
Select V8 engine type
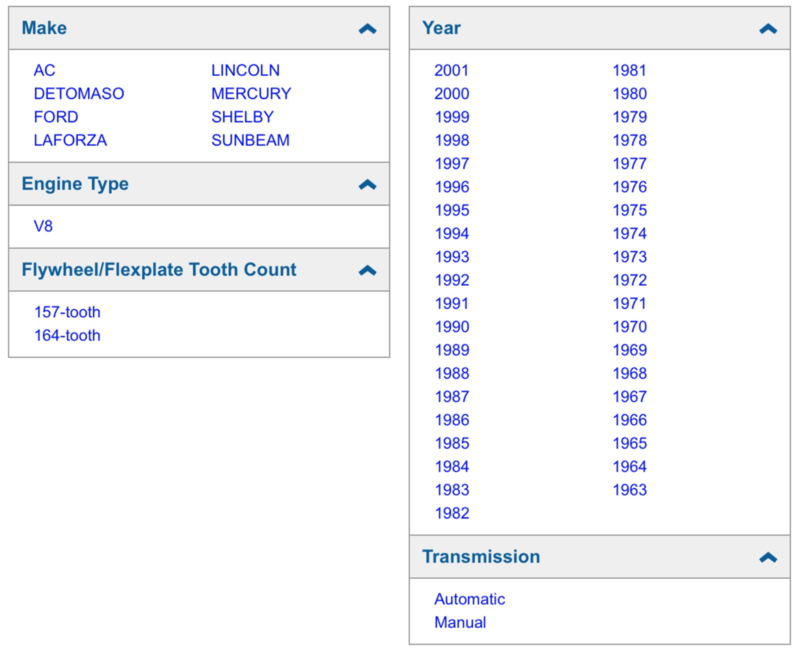43,226
